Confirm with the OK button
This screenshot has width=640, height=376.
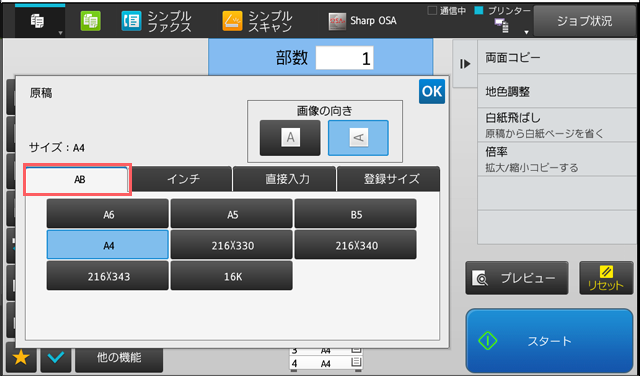pyautogui.click(x=432, y=91)
